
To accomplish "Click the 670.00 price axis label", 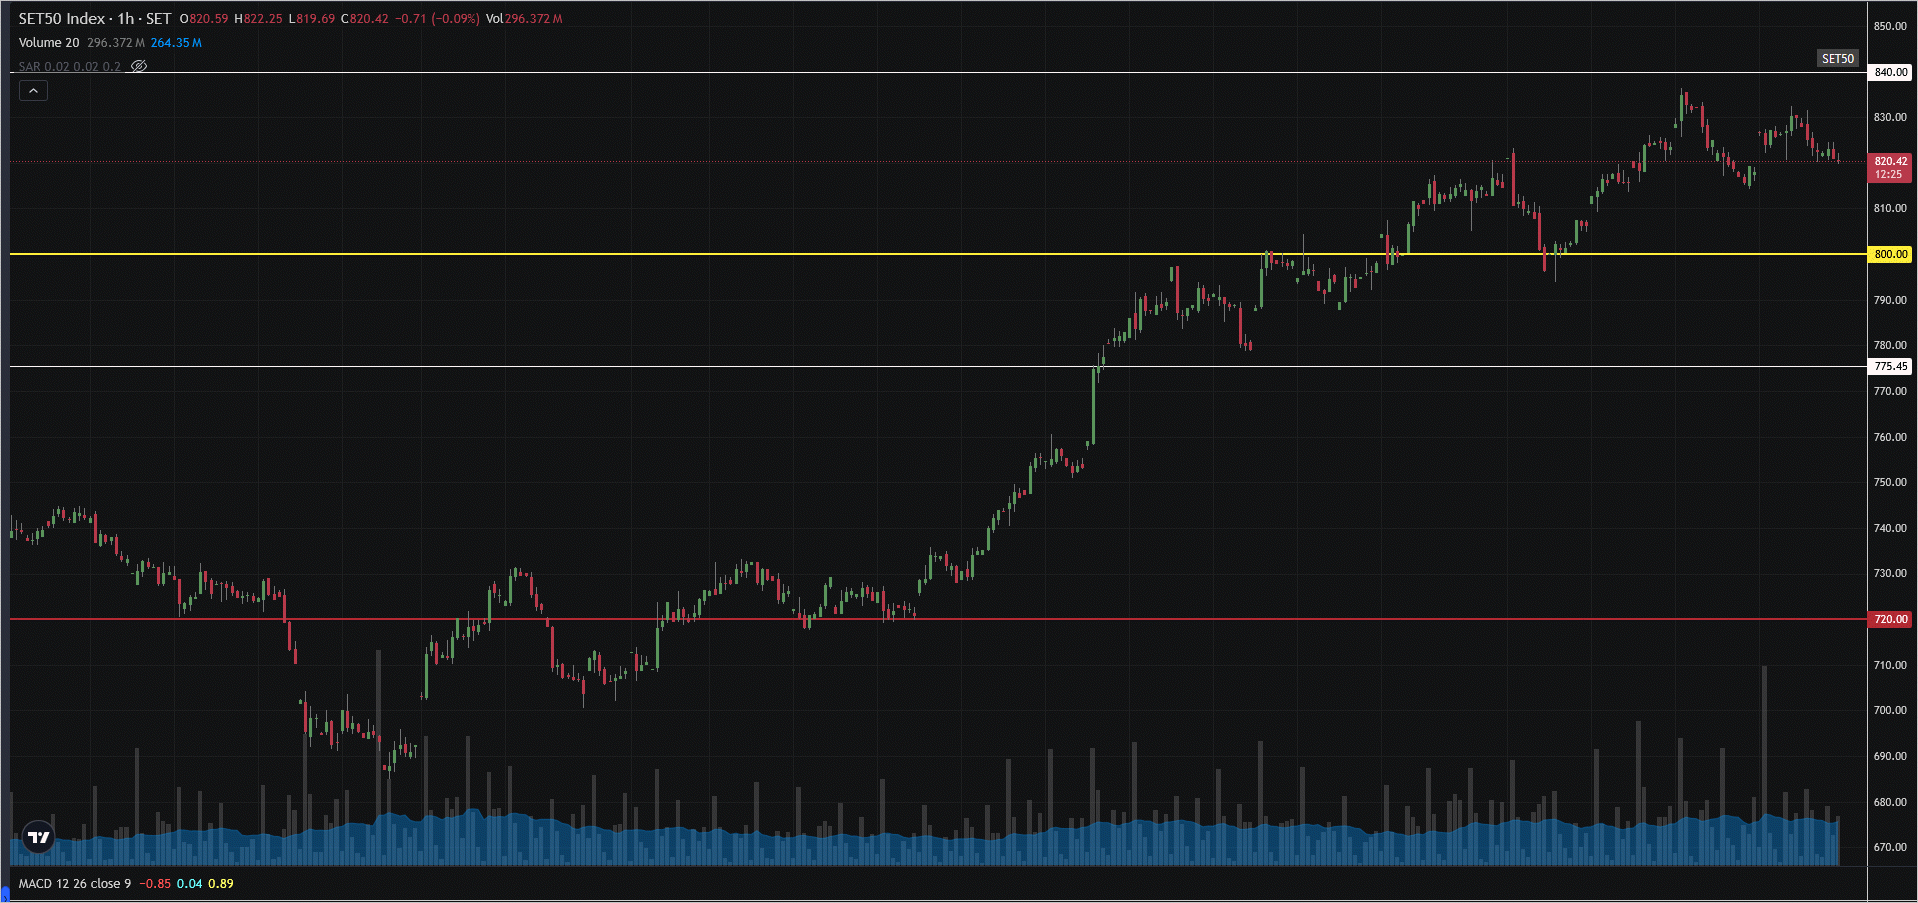I will (1890, 847).
